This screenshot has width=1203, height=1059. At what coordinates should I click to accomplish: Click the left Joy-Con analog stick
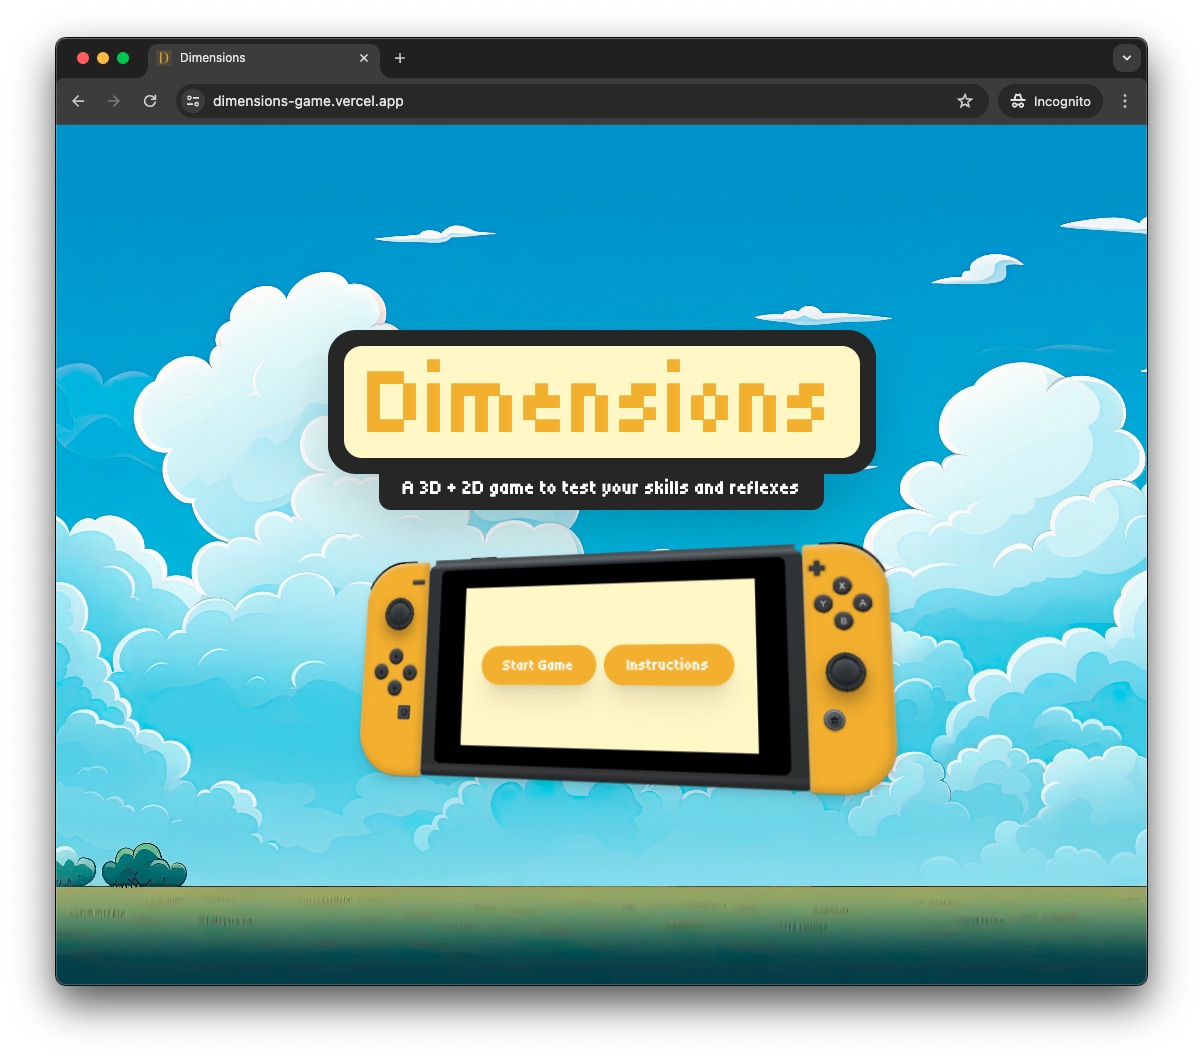[x=399, y=613]
